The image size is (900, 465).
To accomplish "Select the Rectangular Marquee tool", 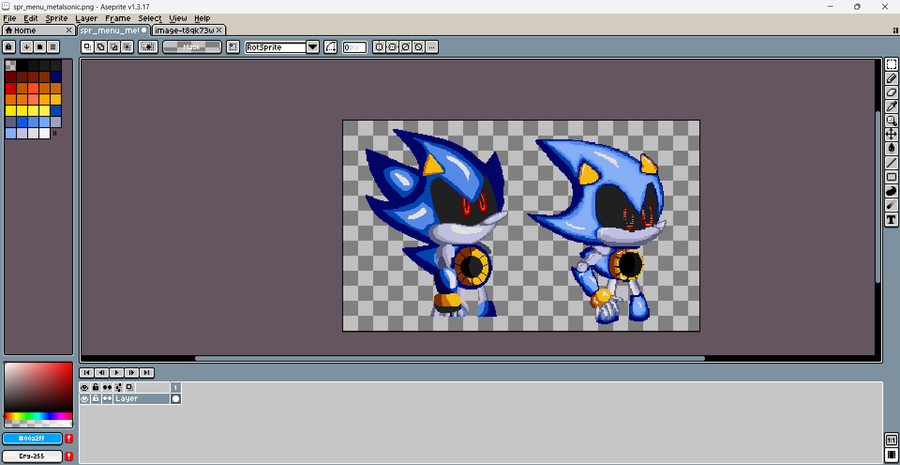I will (891, 64).
